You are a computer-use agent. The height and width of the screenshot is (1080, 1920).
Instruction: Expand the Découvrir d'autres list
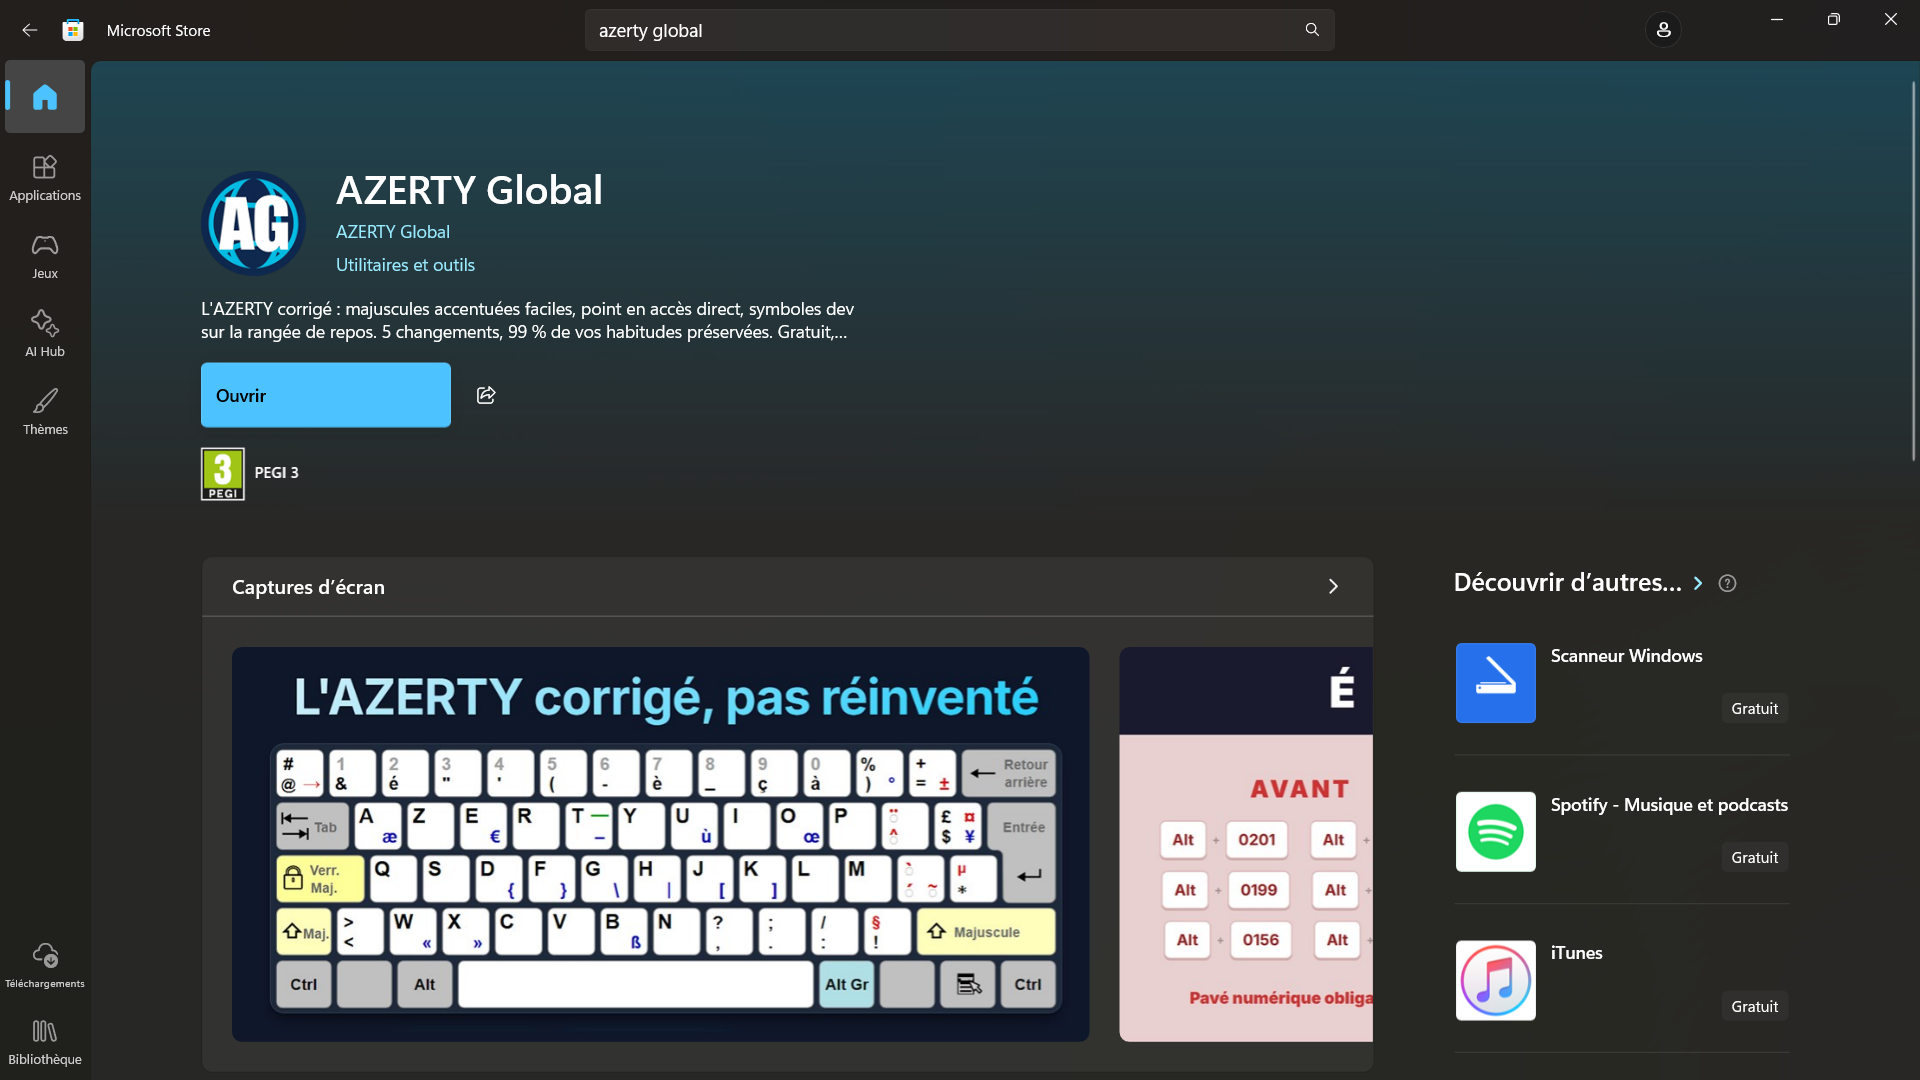(1697, 583)
